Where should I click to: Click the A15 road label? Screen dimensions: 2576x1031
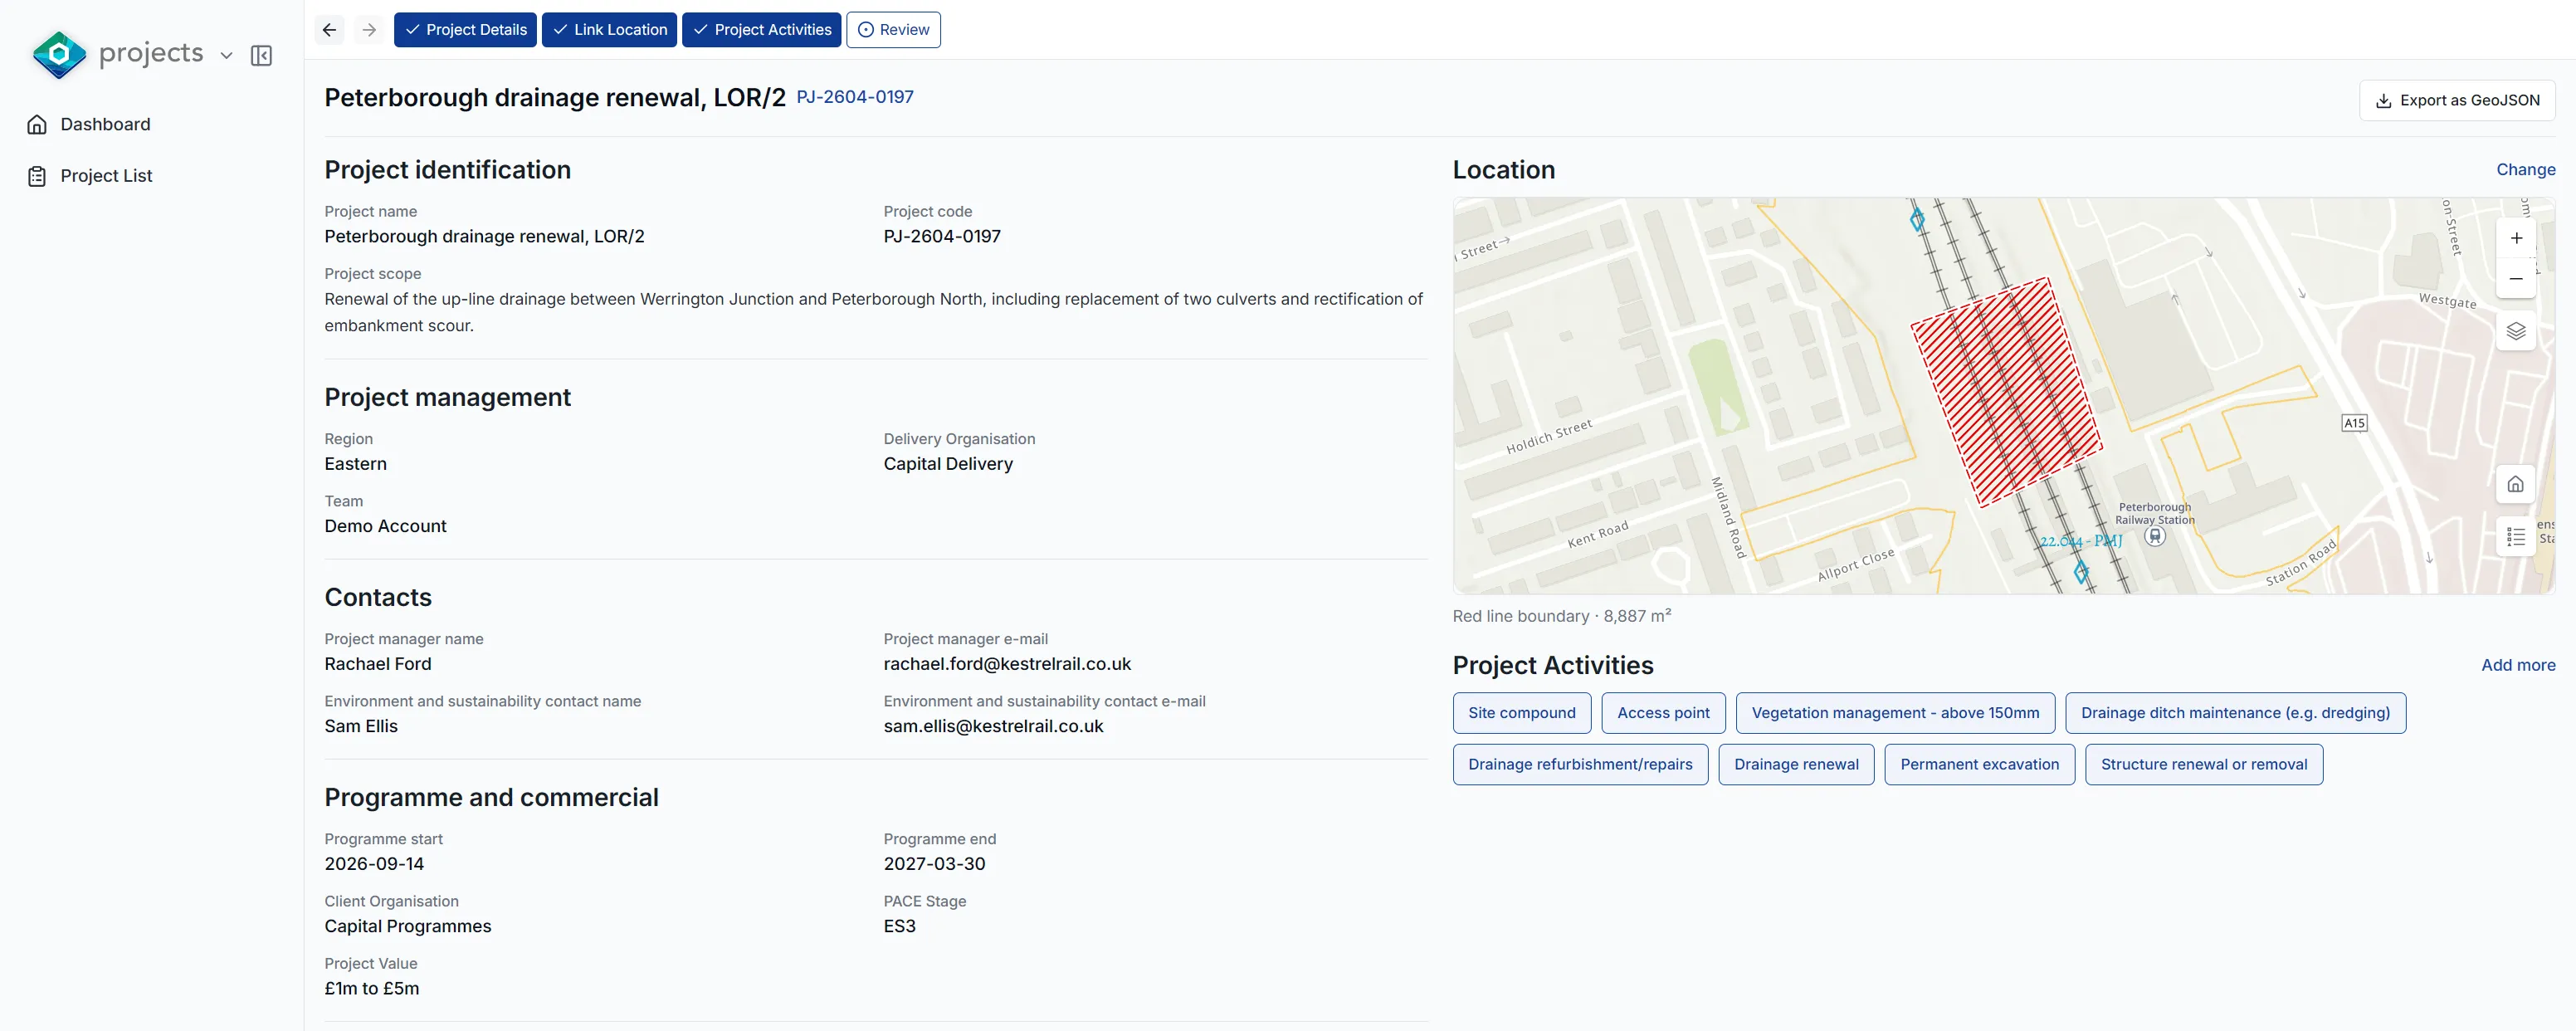[2355, 423]
